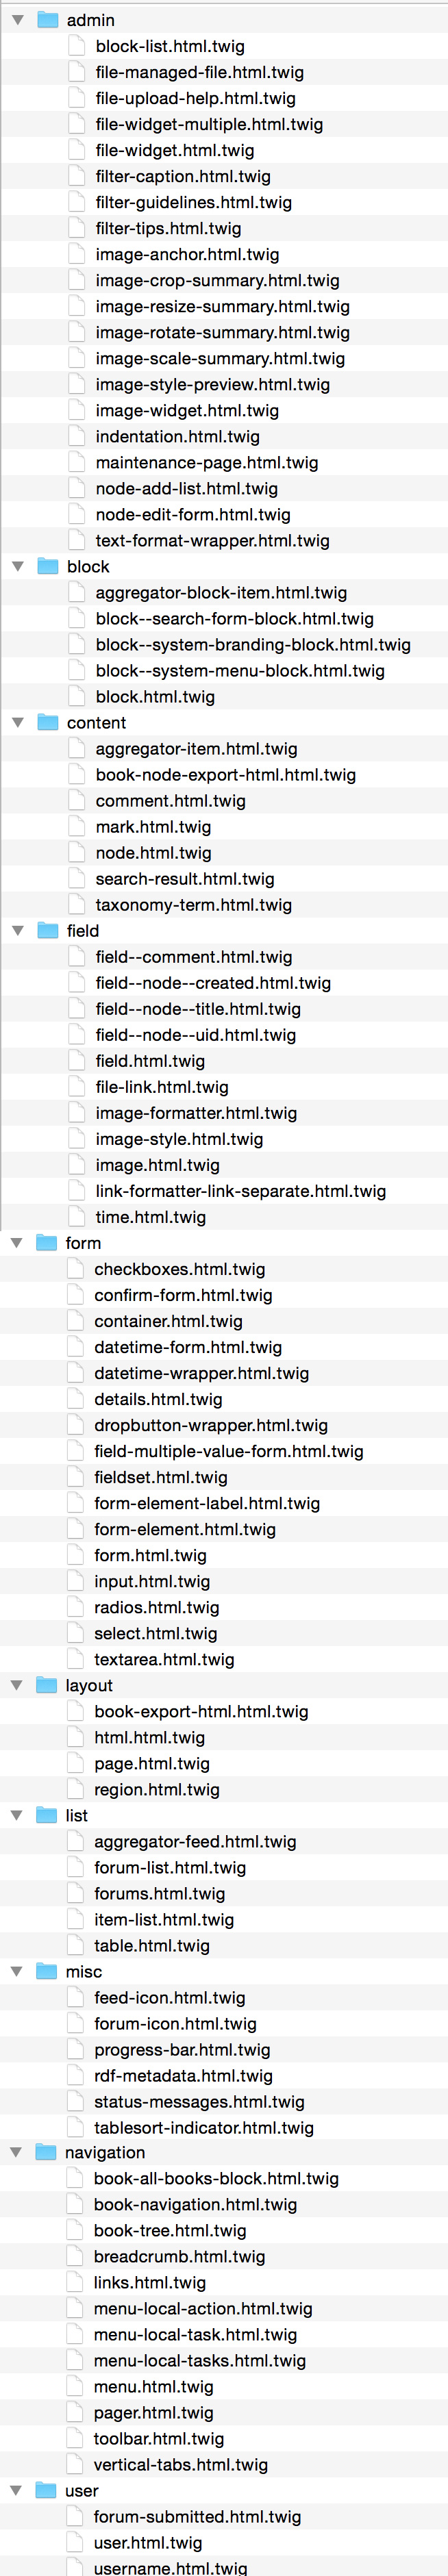448x2576 pixels.
Task: Select image-formatter.html.twig file
Action: 197,1112
